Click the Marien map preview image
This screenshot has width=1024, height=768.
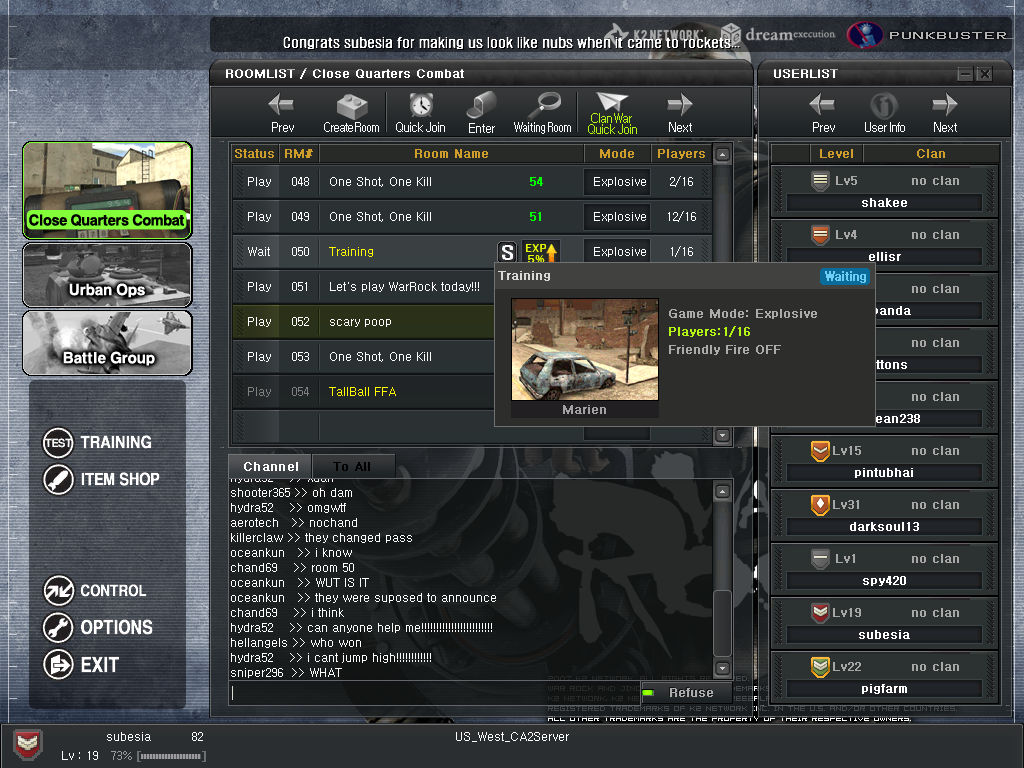pyautogui.click(x=584, y=349)
